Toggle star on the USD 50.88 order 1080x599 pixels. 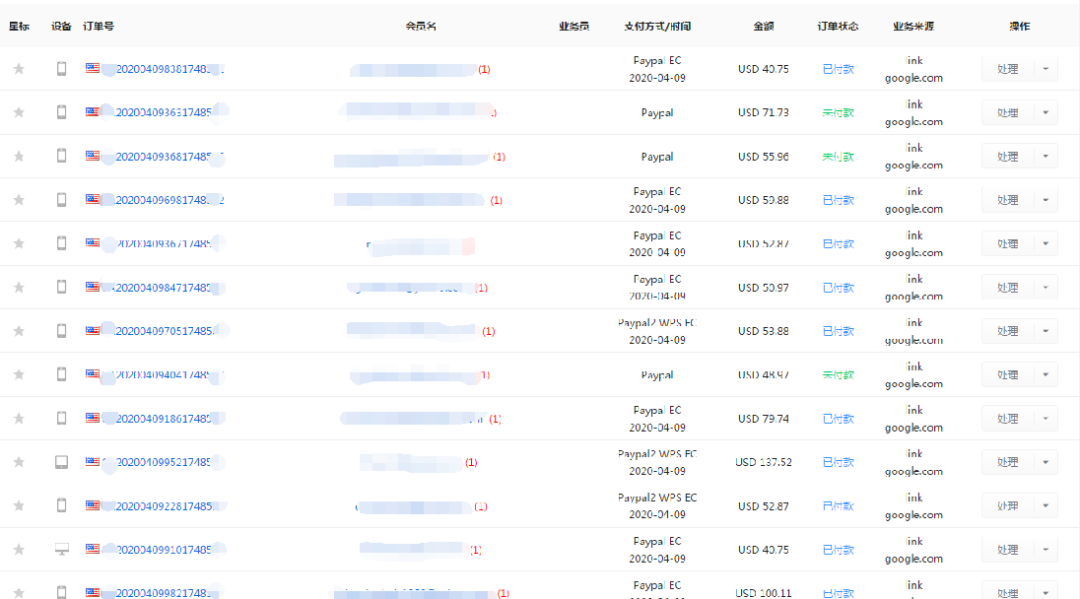18,200
